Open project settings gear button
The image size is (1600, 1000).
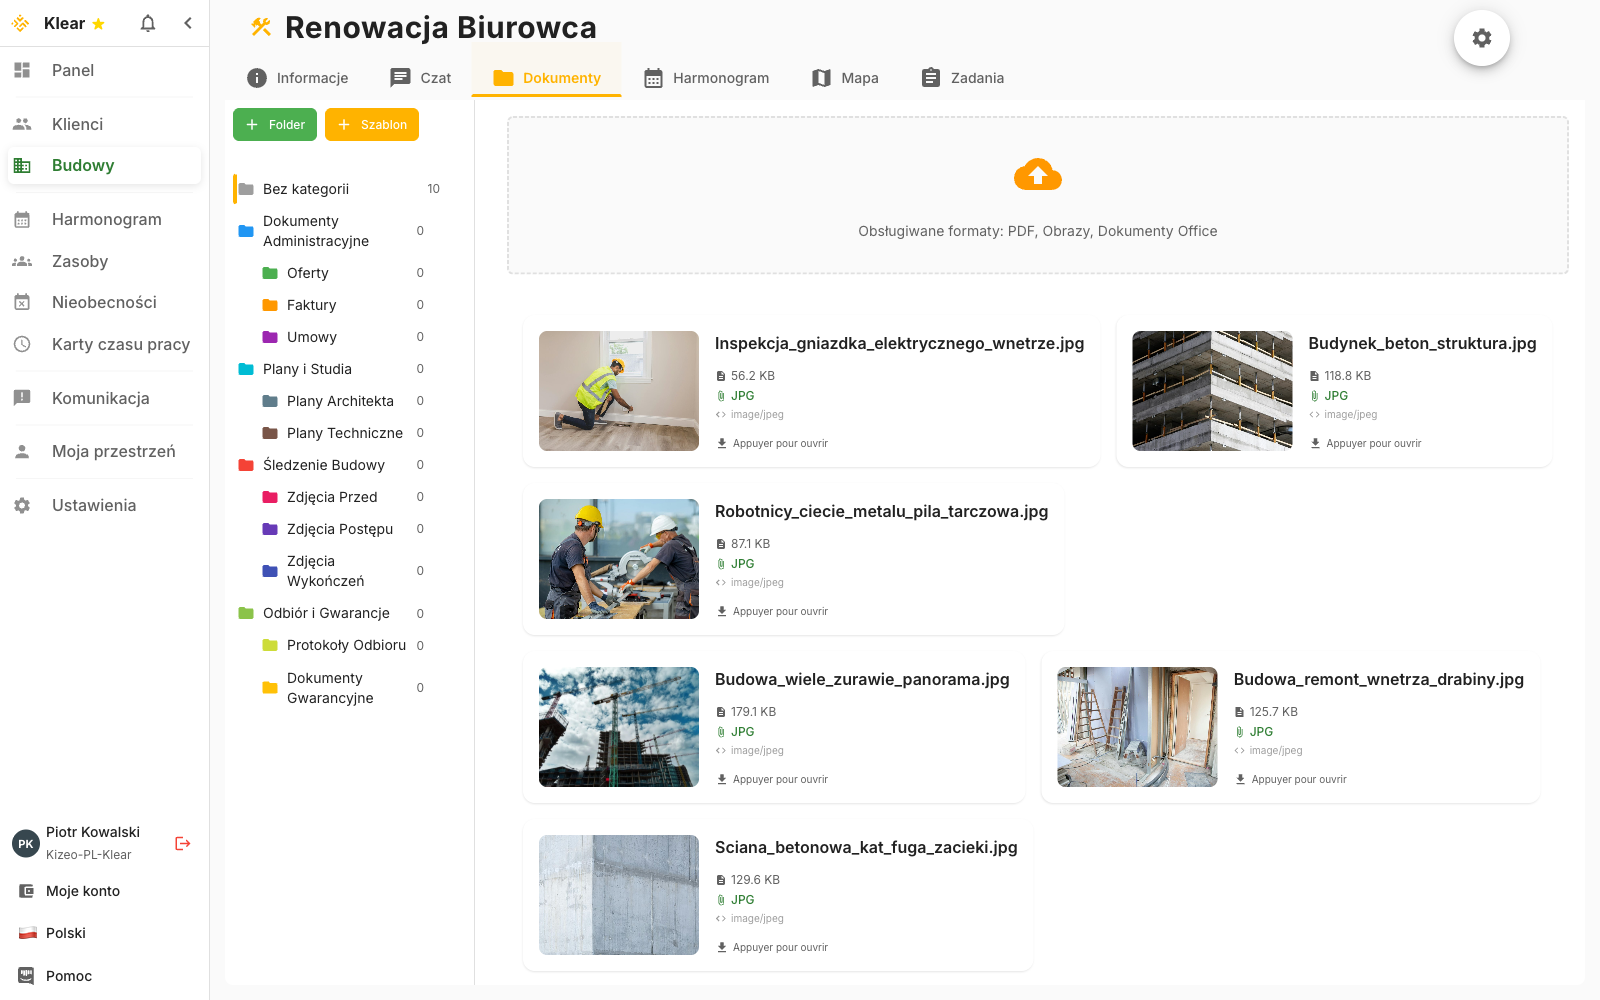click(1481, 38)
